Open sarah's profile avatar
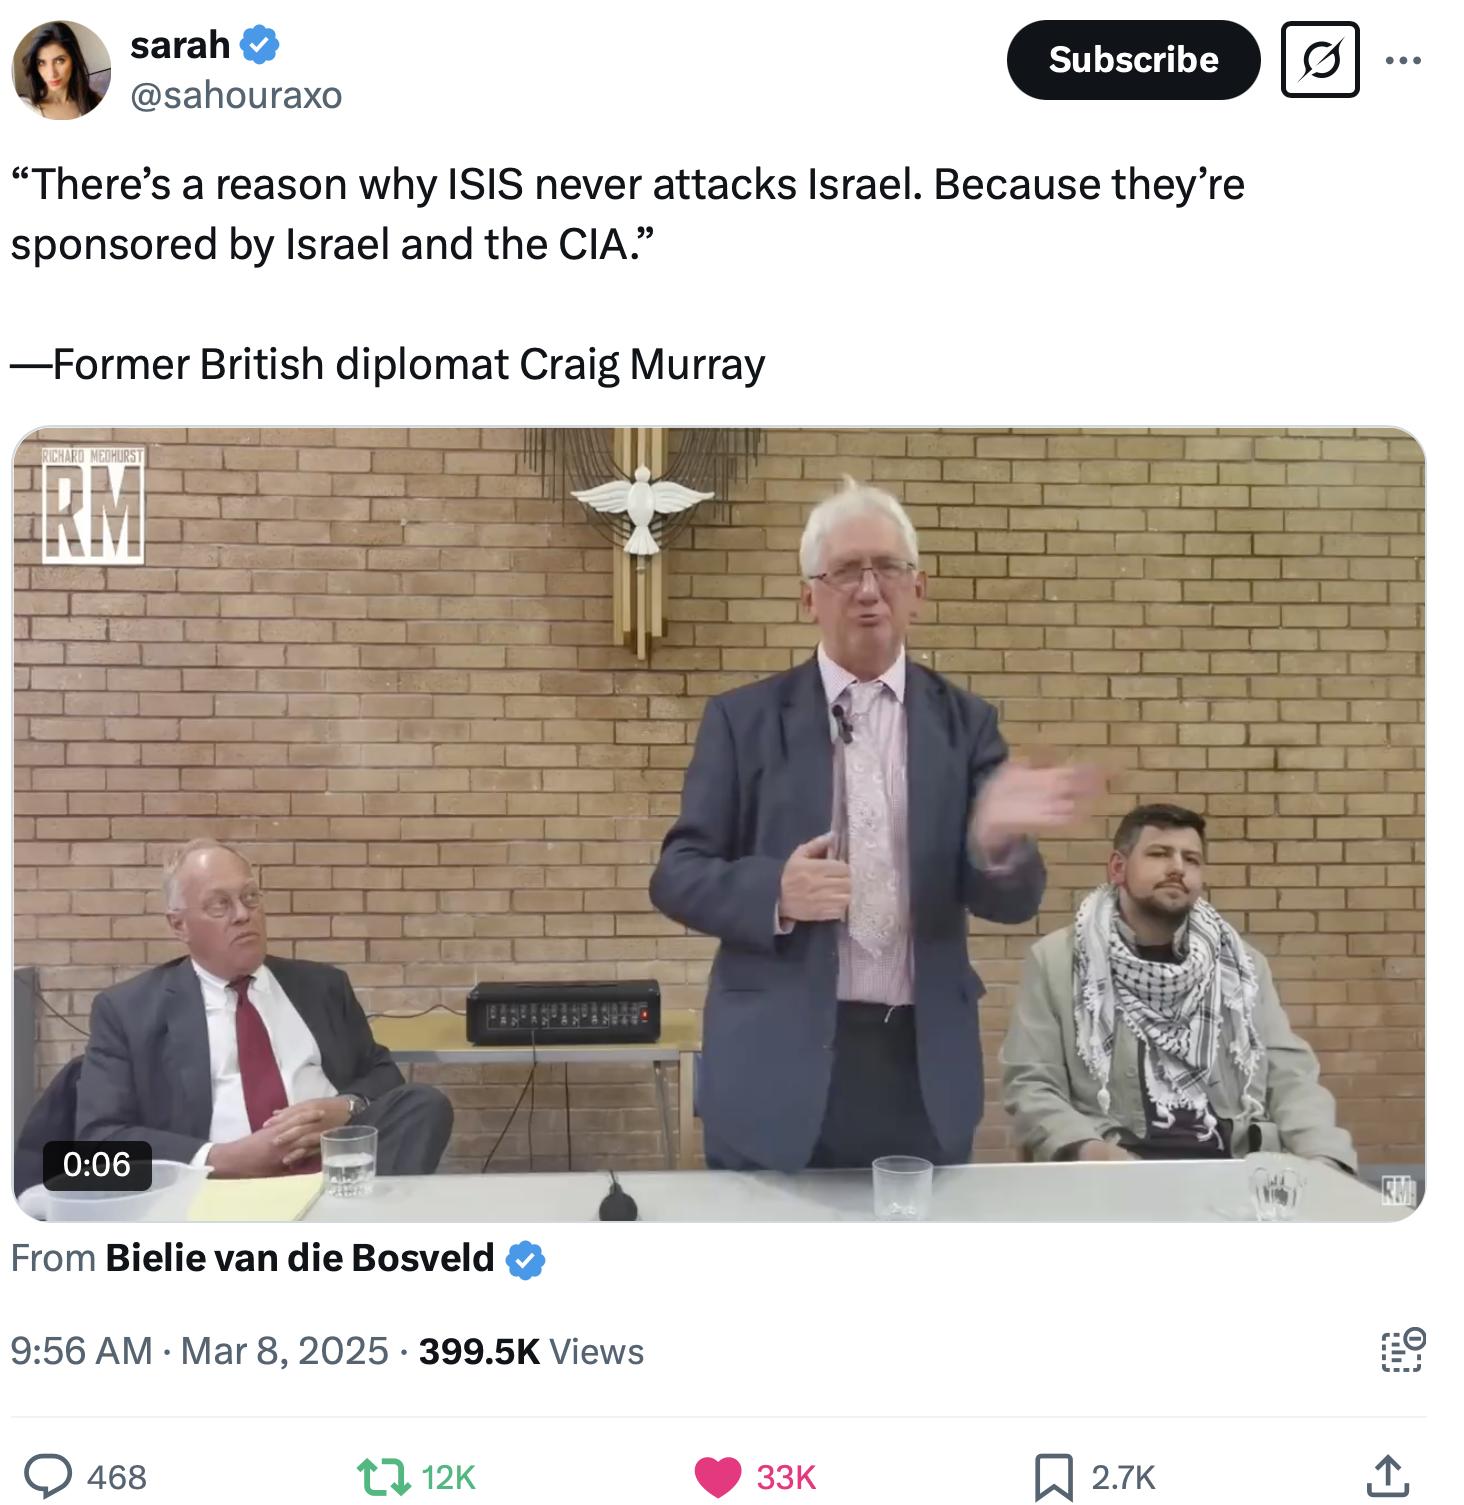The width and height of the screenshot is (1464, 1505). click(61, 69)
